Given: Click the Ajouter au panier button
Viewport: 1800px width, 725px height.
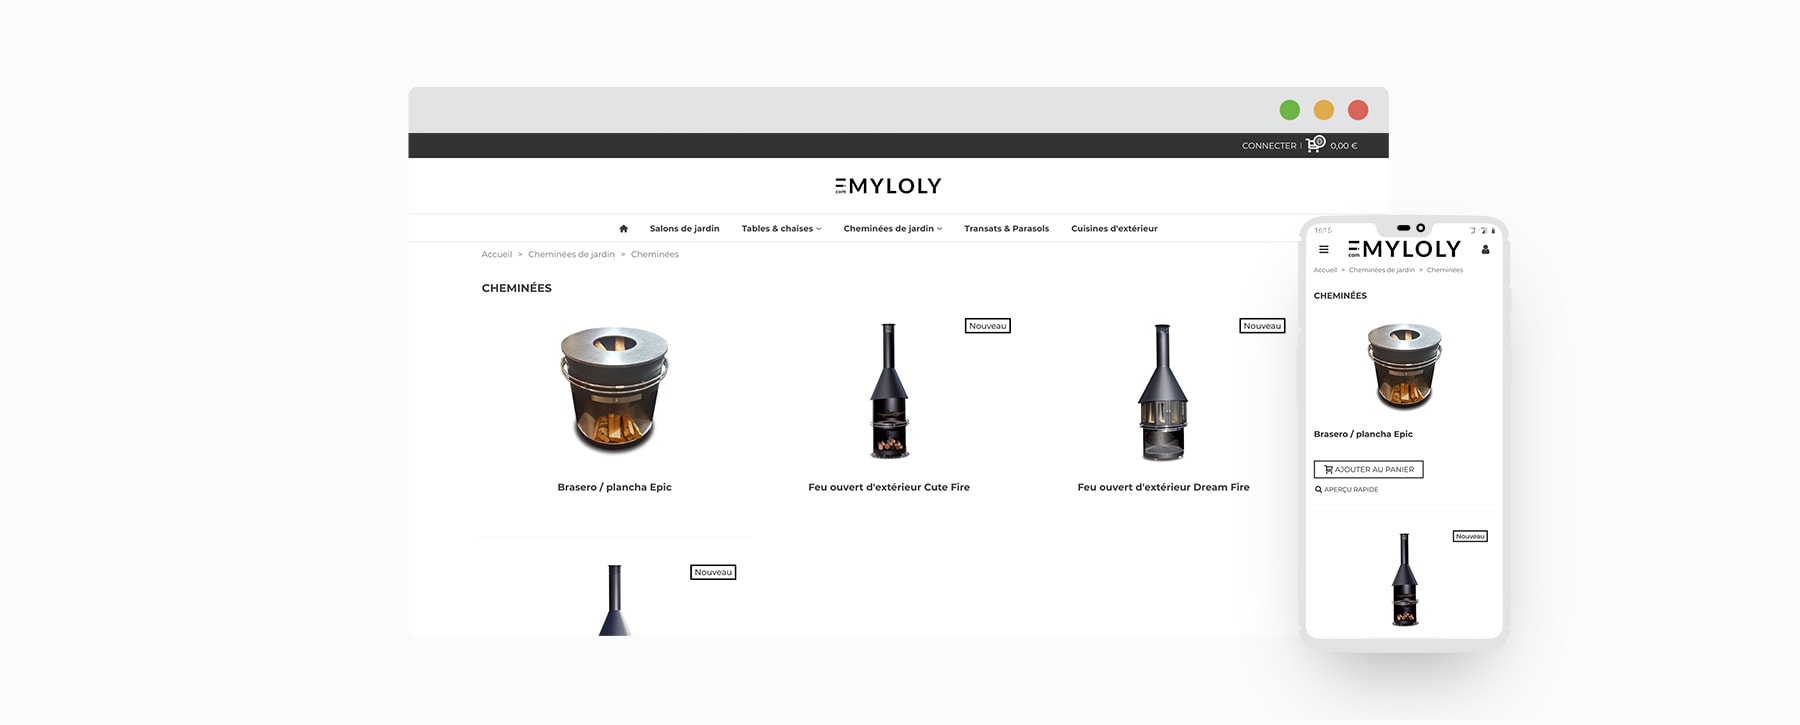Looking at the screenshot, I should tap(1368, 469).
